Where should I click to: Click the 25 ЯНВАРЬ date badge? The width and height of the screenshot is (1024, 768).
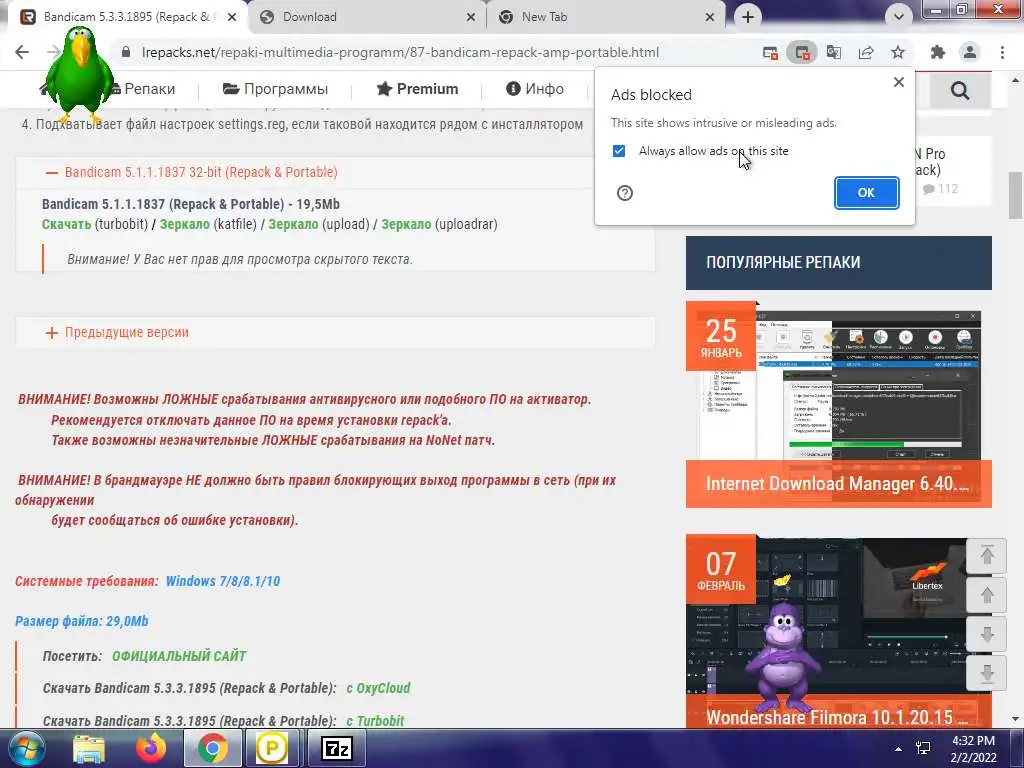(721, 337)
